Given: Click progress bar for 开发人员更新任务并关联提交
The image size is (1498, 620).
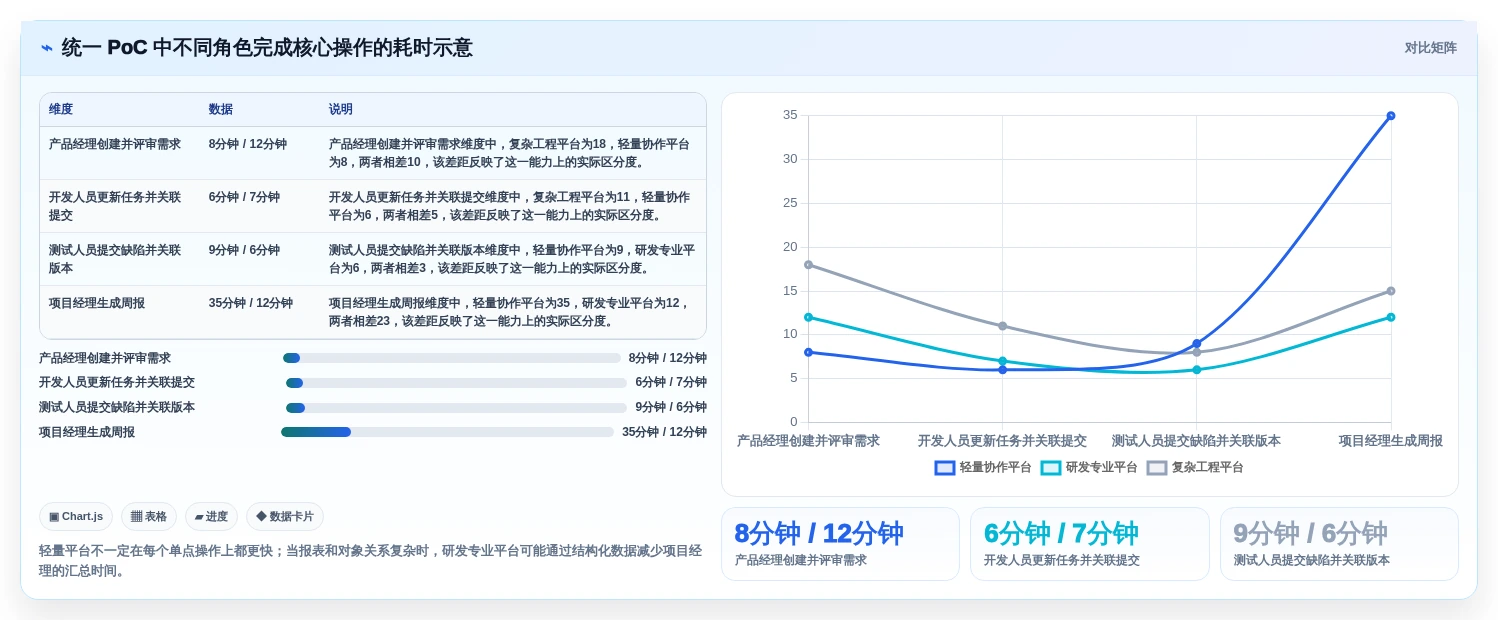Looking at the screenshot, I should pos(456,383).
